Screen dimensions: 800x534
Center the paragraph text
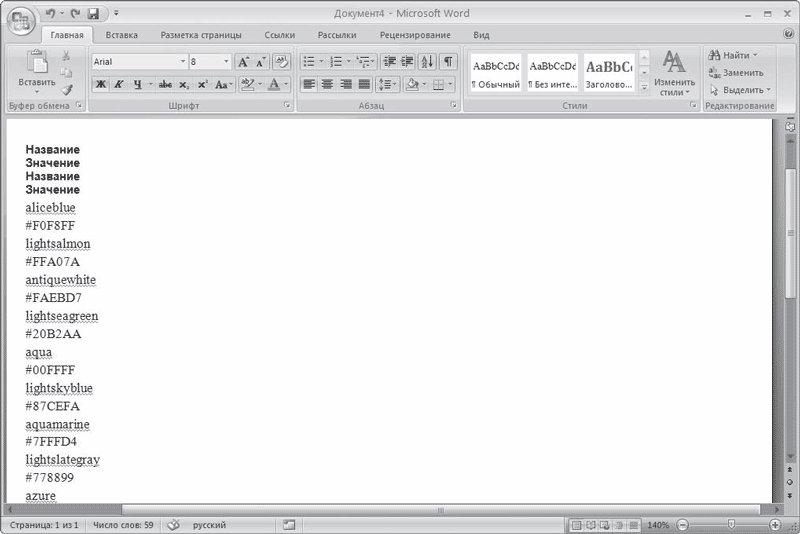327,85
